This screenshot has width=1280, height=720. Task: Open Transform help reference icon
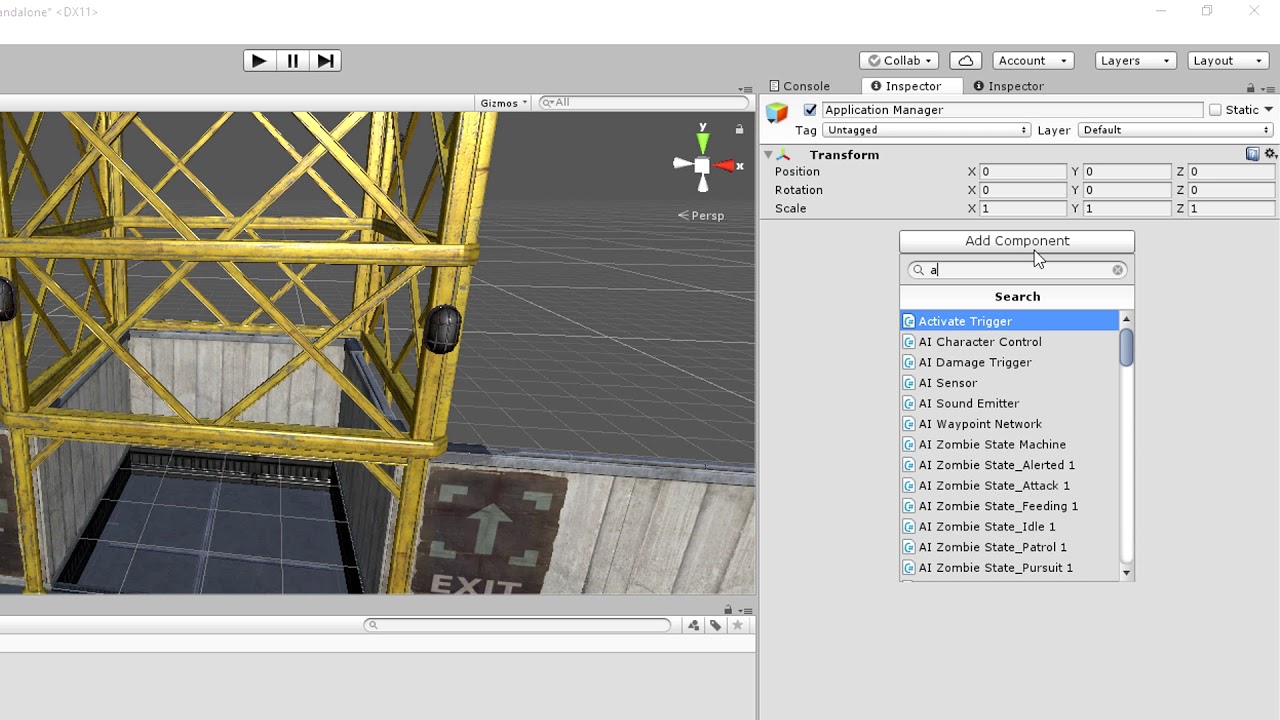(x=1252, y=154)
